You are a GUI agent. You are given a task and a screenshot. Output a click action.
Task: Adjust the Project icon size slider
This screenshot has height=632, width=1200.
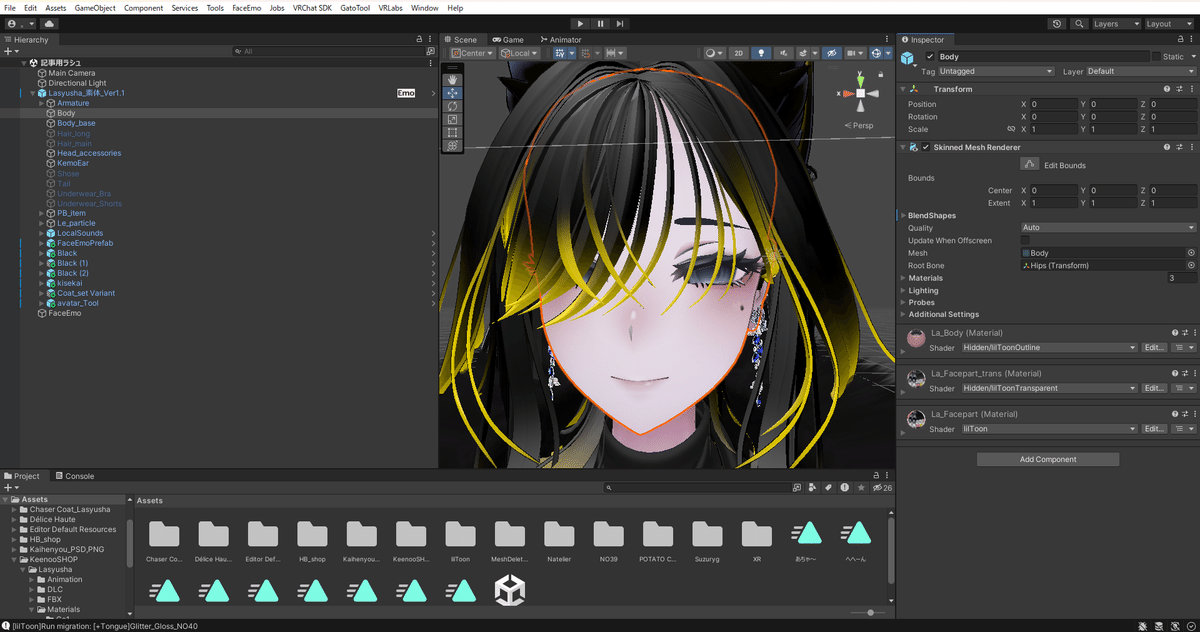(x=869, y=612)
